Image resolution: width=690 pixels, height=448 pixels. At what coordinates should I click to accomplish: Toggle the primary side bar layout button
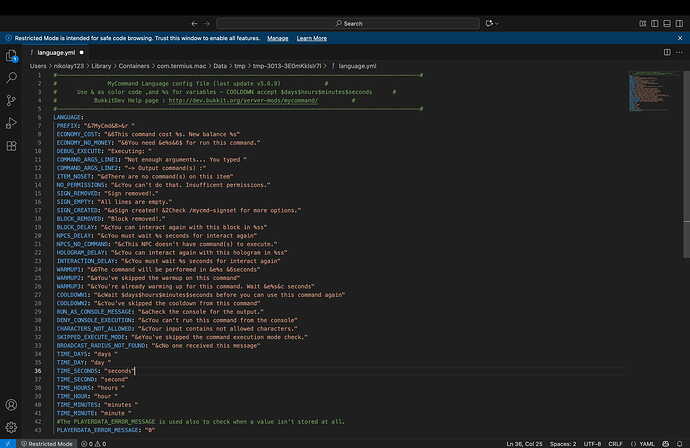pyautogui.click(x=655, y=23)
